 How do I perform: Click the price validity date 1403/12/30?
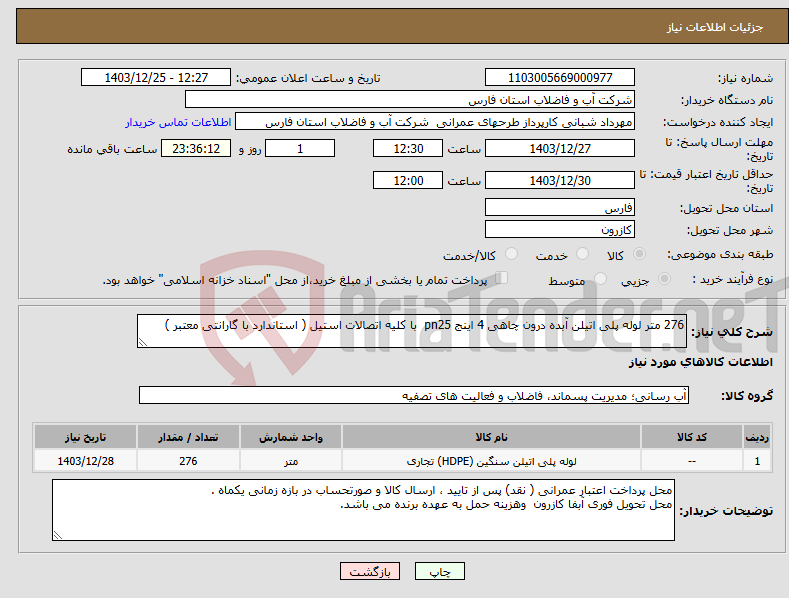click(560, 180)
